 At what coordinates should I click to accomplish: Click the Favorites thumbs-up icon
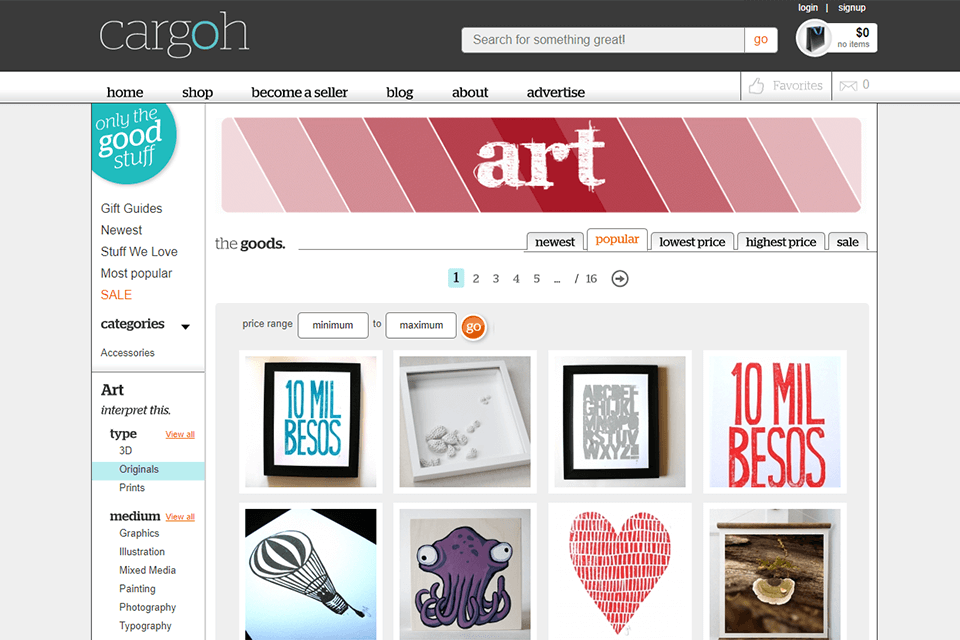(x=757, y=86)
